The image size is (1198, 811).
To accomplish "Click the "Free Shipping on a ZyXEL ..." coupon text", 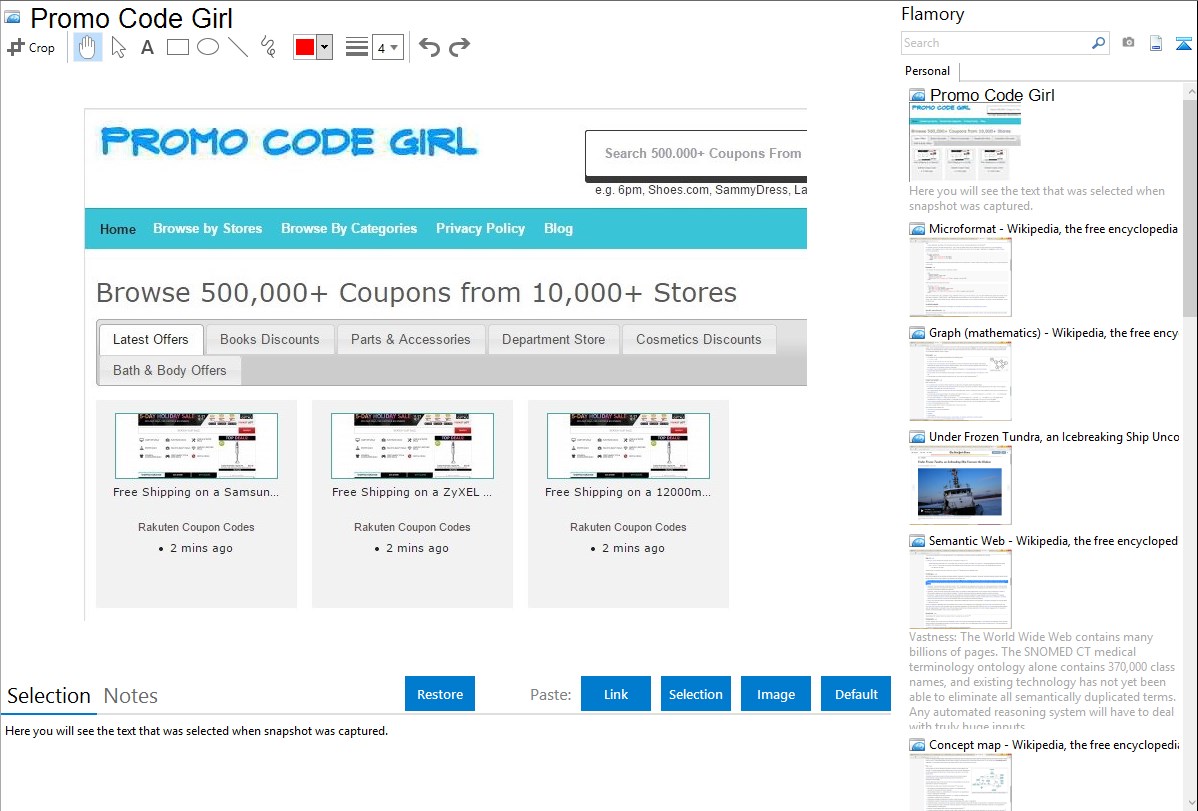I will (x=412, y=492).
